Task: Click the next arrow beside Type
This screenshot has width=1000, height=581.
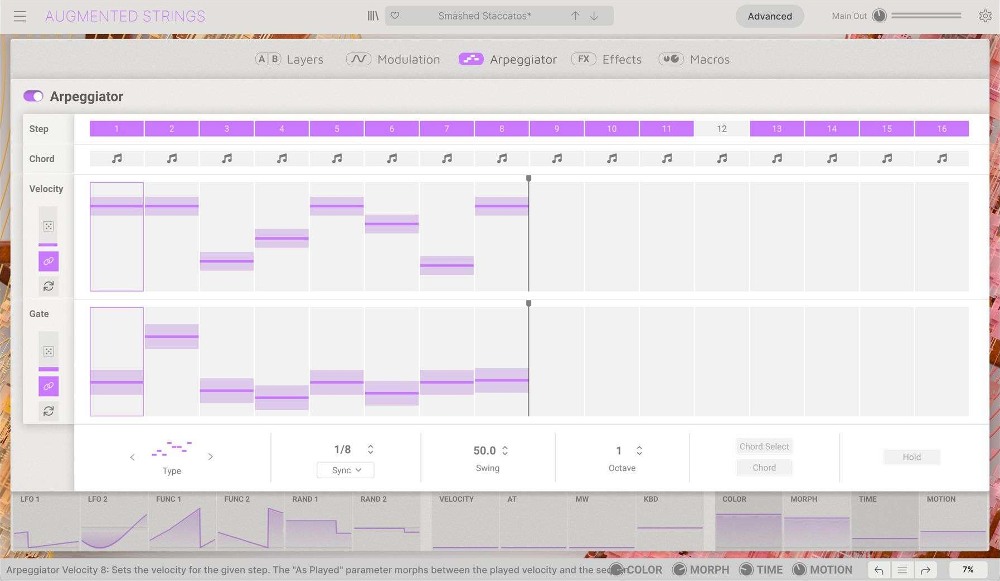Action: point(211,457)
